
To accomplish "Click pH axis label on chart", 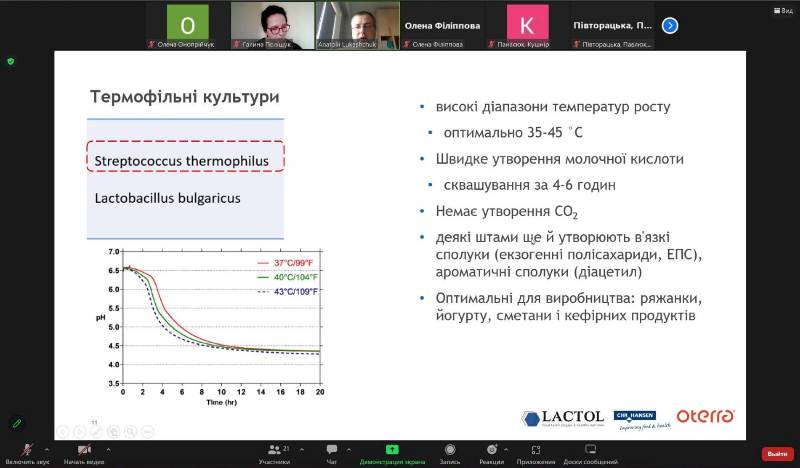I will (x=100, y=317).
